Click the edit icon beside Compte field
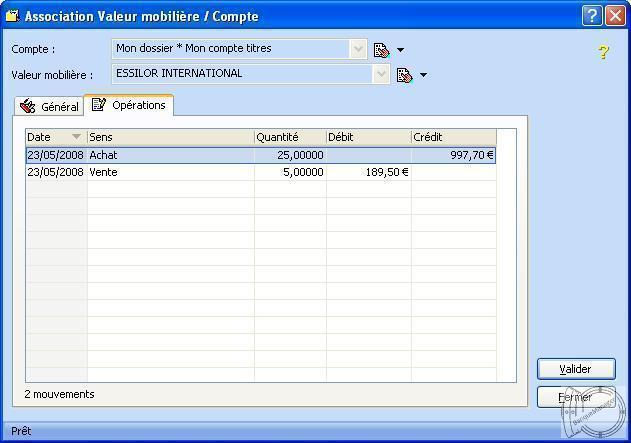Image resolution: width=631 pixels, height=443 pixels. pyautogui.click(x=381, y=49)
